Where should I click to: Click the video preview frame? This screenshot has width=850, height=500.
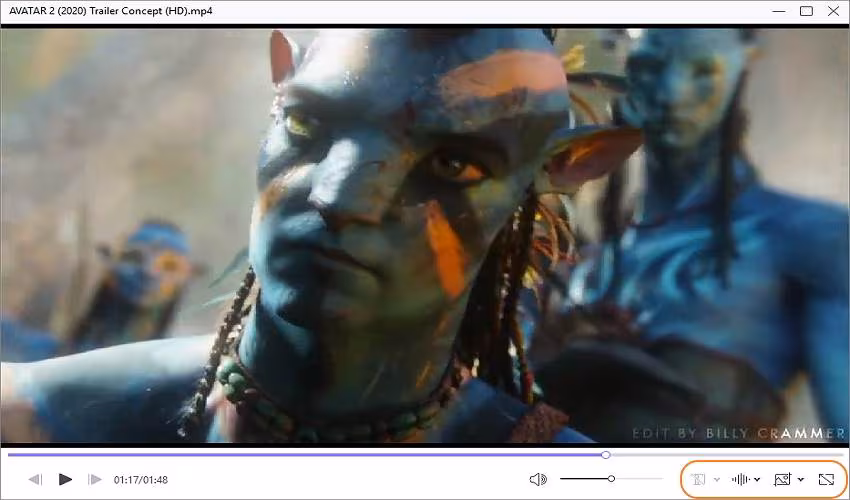(425, 235)
